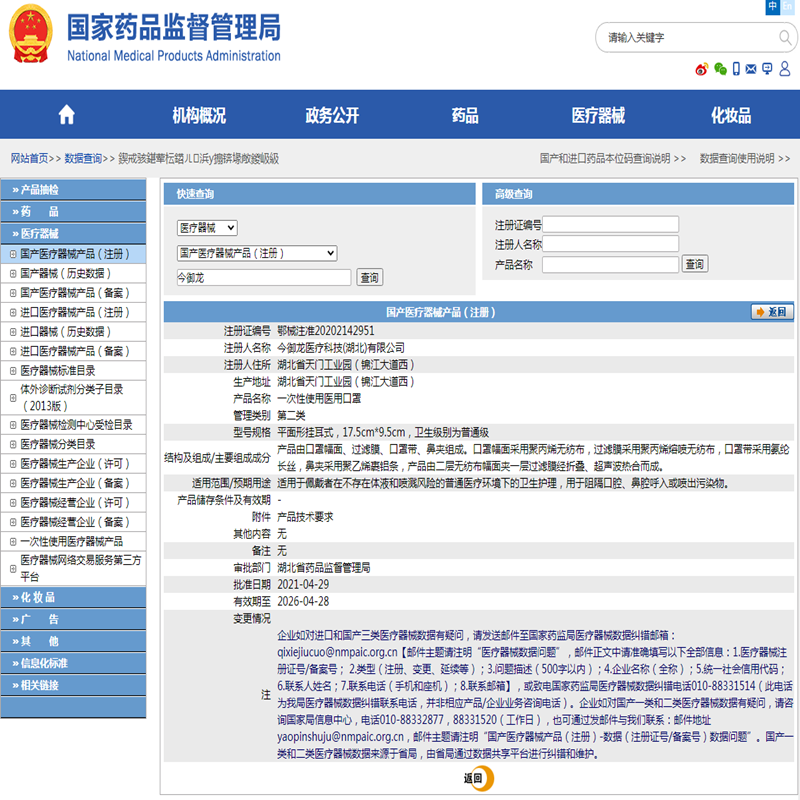800x800 pixels.
Task: Open 化妆品 navigation menu
Action: click(x=731, y=115)
